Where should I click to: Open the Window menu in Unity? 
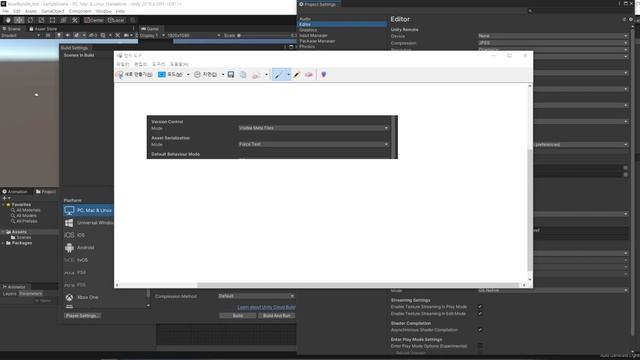pyautogui.click(x=103, y=11)
